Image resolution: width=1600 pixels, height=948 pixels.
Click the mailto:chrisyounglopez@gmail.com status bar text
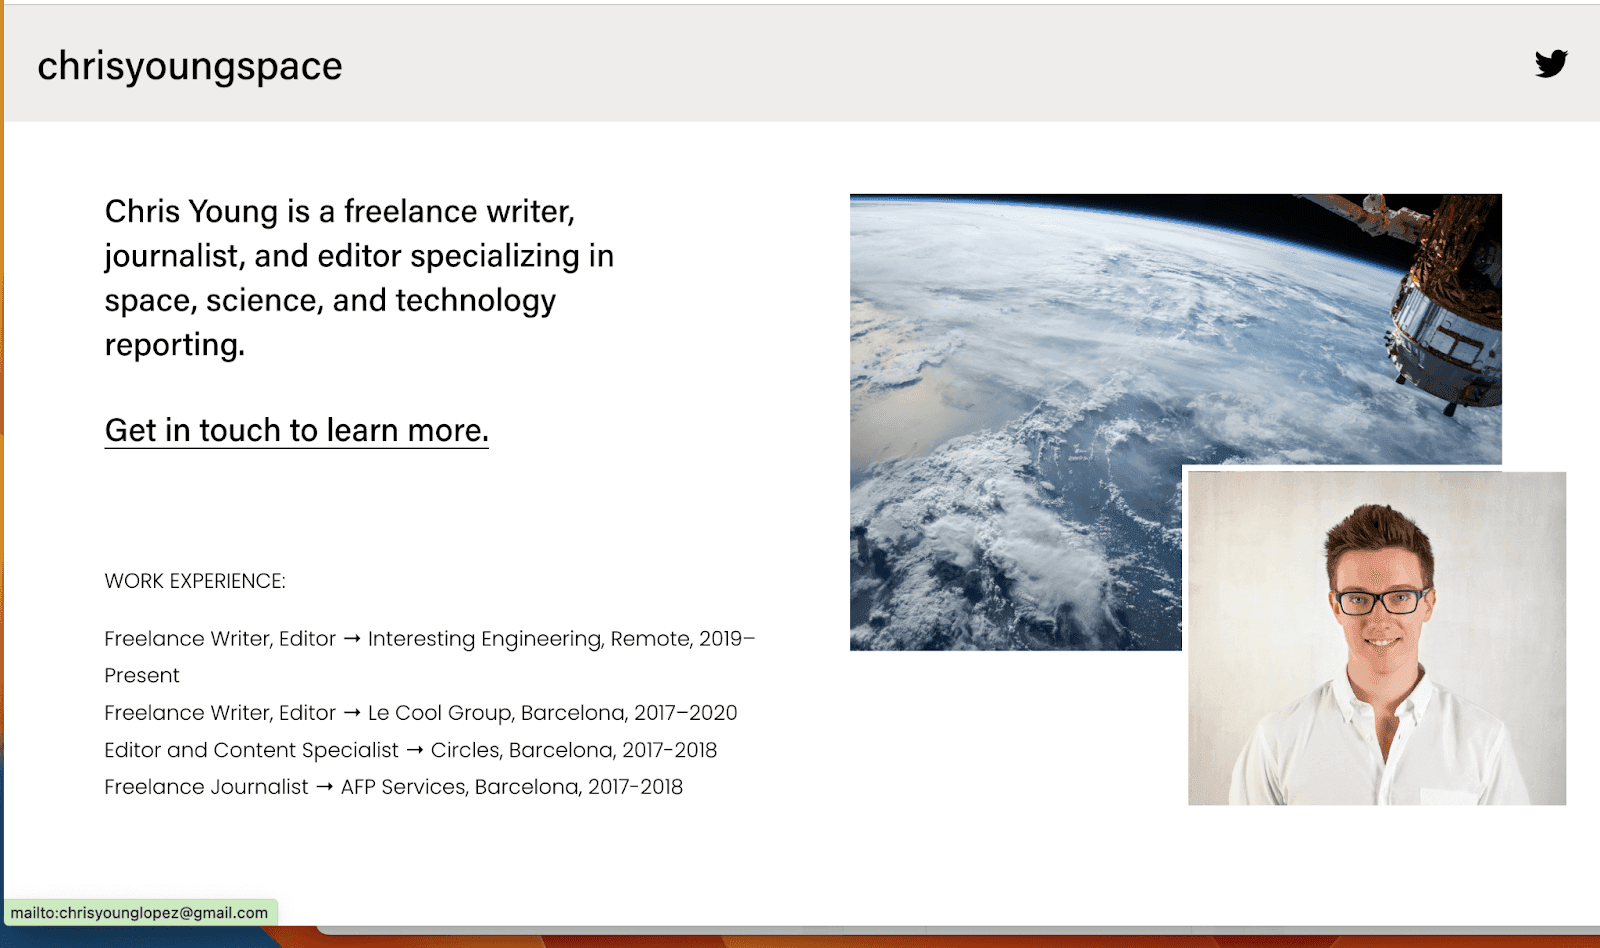click(x=140, y=912)
